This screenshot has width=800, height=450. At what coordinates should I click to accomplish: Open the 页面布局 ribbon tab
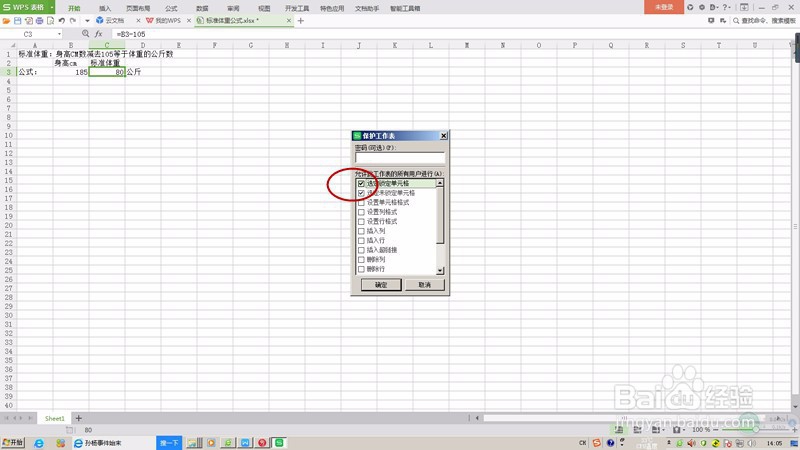pos(138,8)
